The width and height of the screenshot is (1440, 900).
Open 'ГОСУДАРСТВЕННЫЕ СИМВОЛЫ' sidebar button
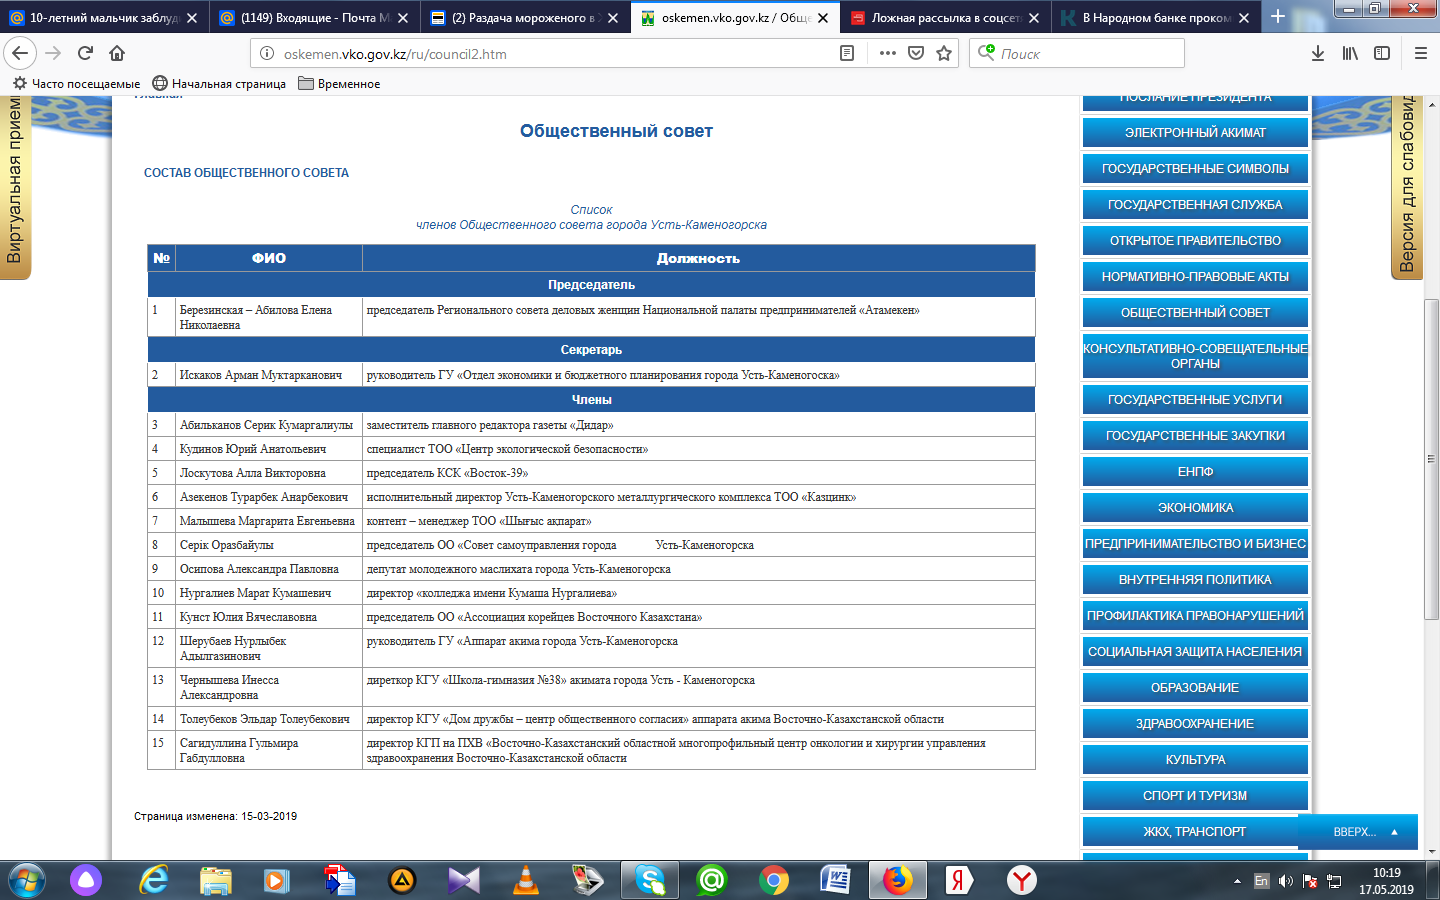pyautogui.click(x=1195, y=169)
